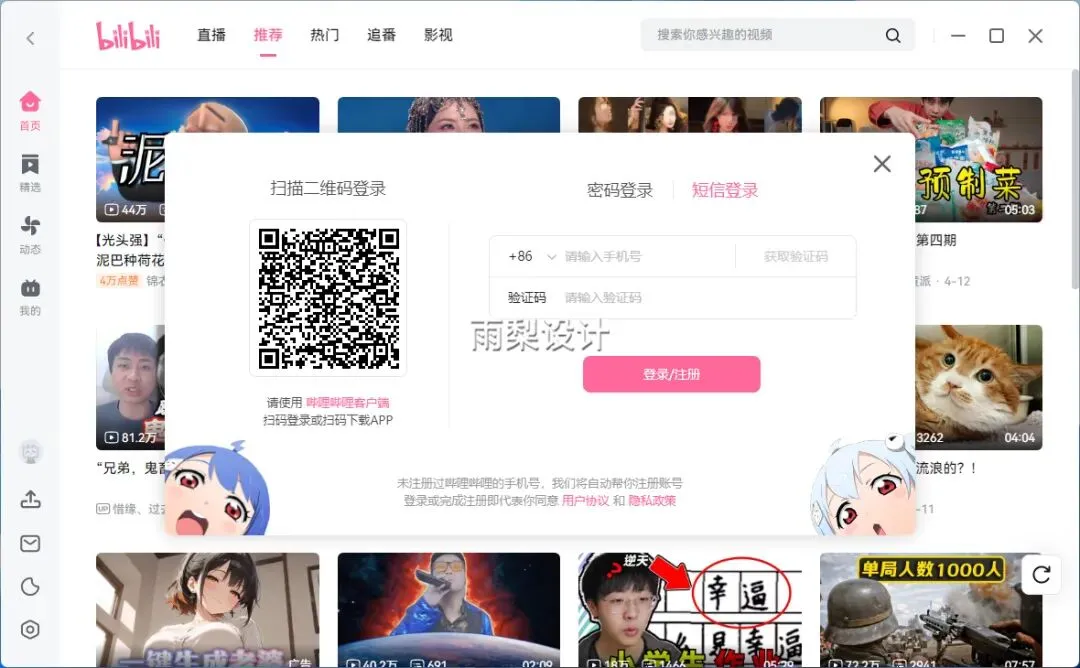1080x668 pixels.
Task: Click 获取验证码 get code button
Action: [796, 257]
